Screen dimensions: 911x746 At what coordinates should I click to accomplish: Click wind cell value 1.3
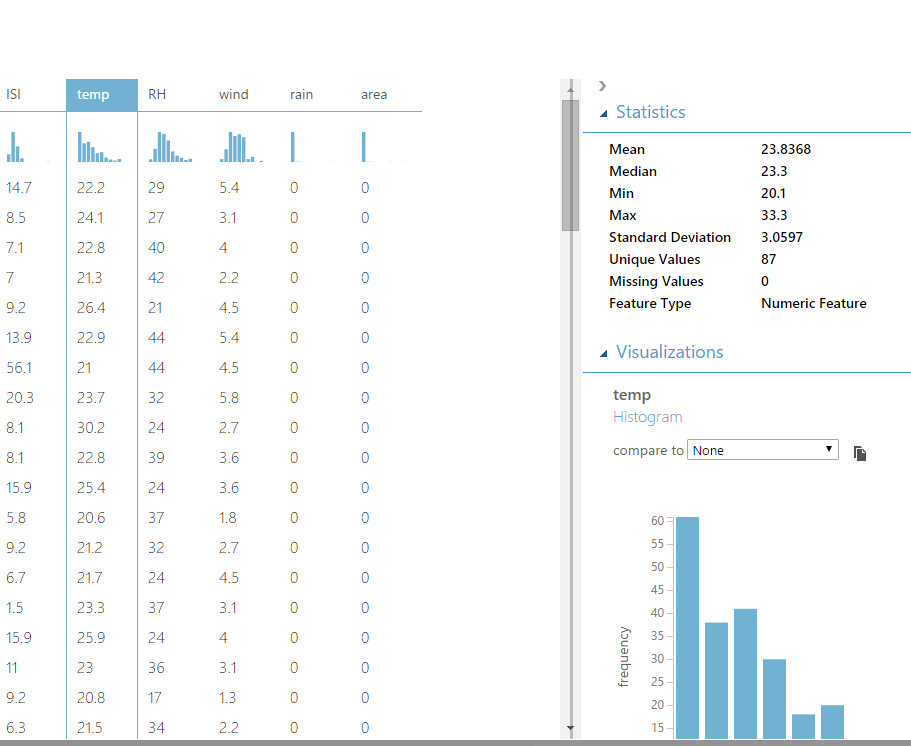point(227,698)
